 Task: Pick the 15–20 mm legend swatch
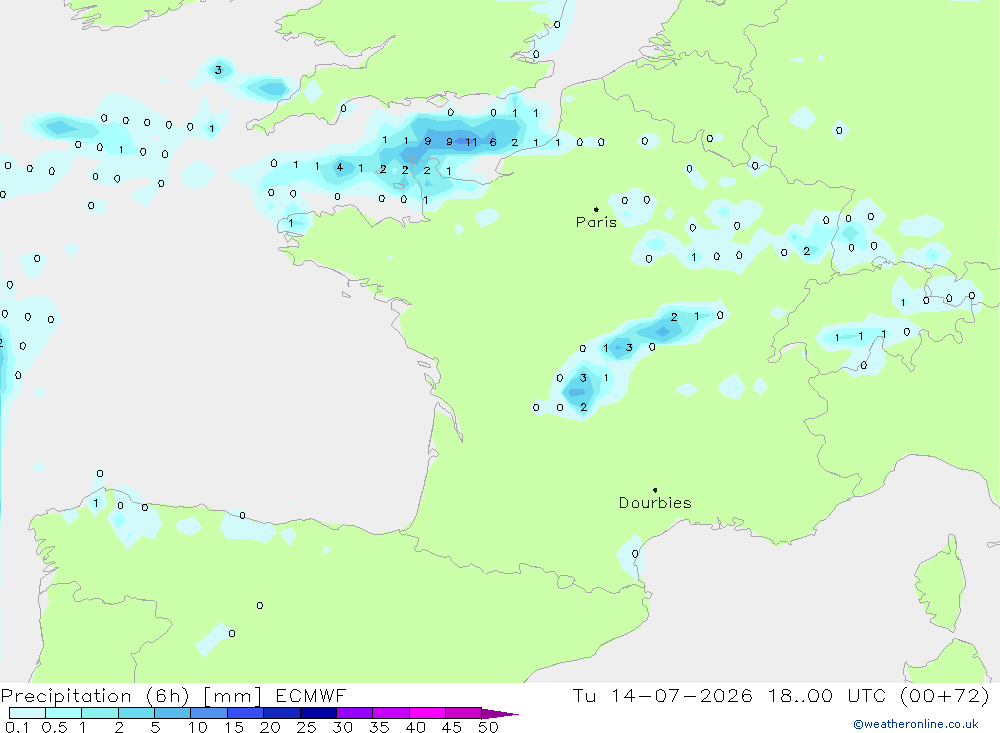click(x=246, y=713)
